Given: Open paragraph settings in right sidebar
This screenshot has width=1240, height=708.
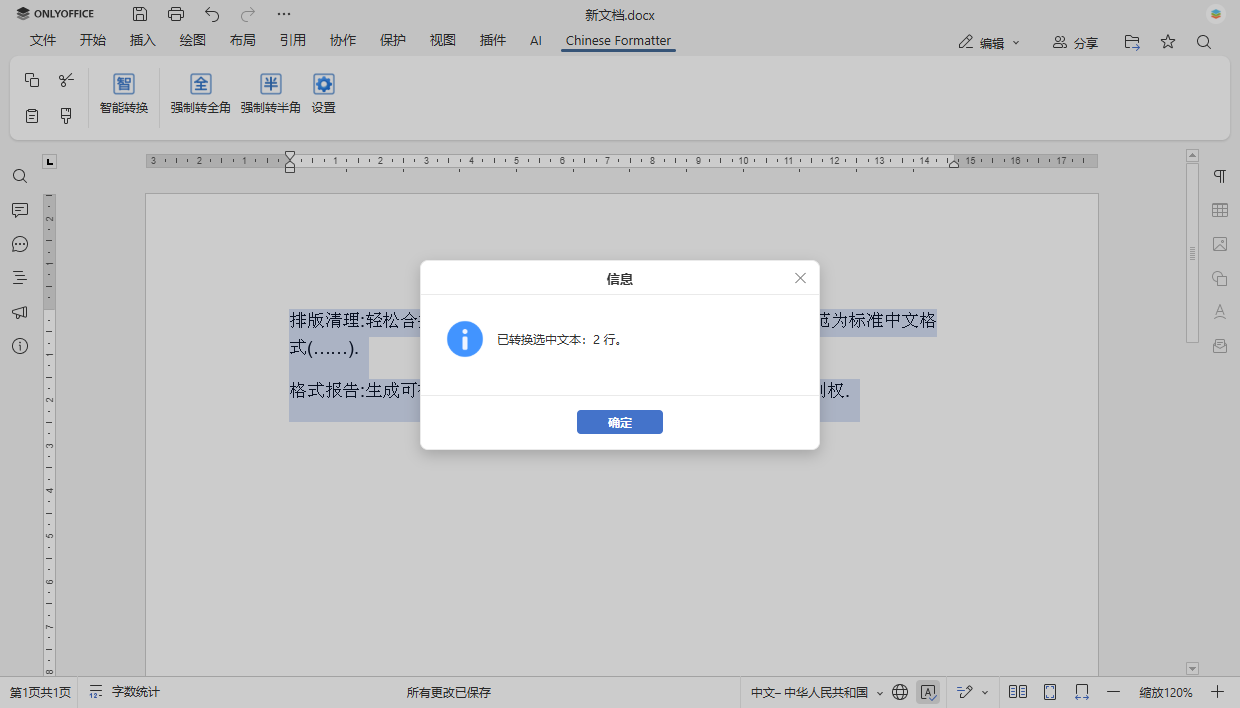Looking at the screenshot, I should click(1220, 176).
